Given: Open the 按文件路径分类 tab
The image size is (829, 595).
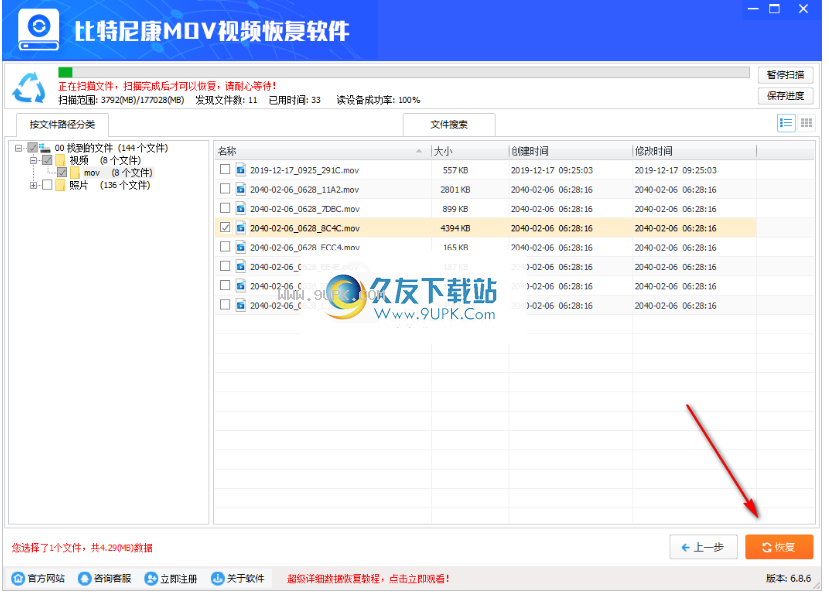Looking at the screenshot, I should click(62, 125).
